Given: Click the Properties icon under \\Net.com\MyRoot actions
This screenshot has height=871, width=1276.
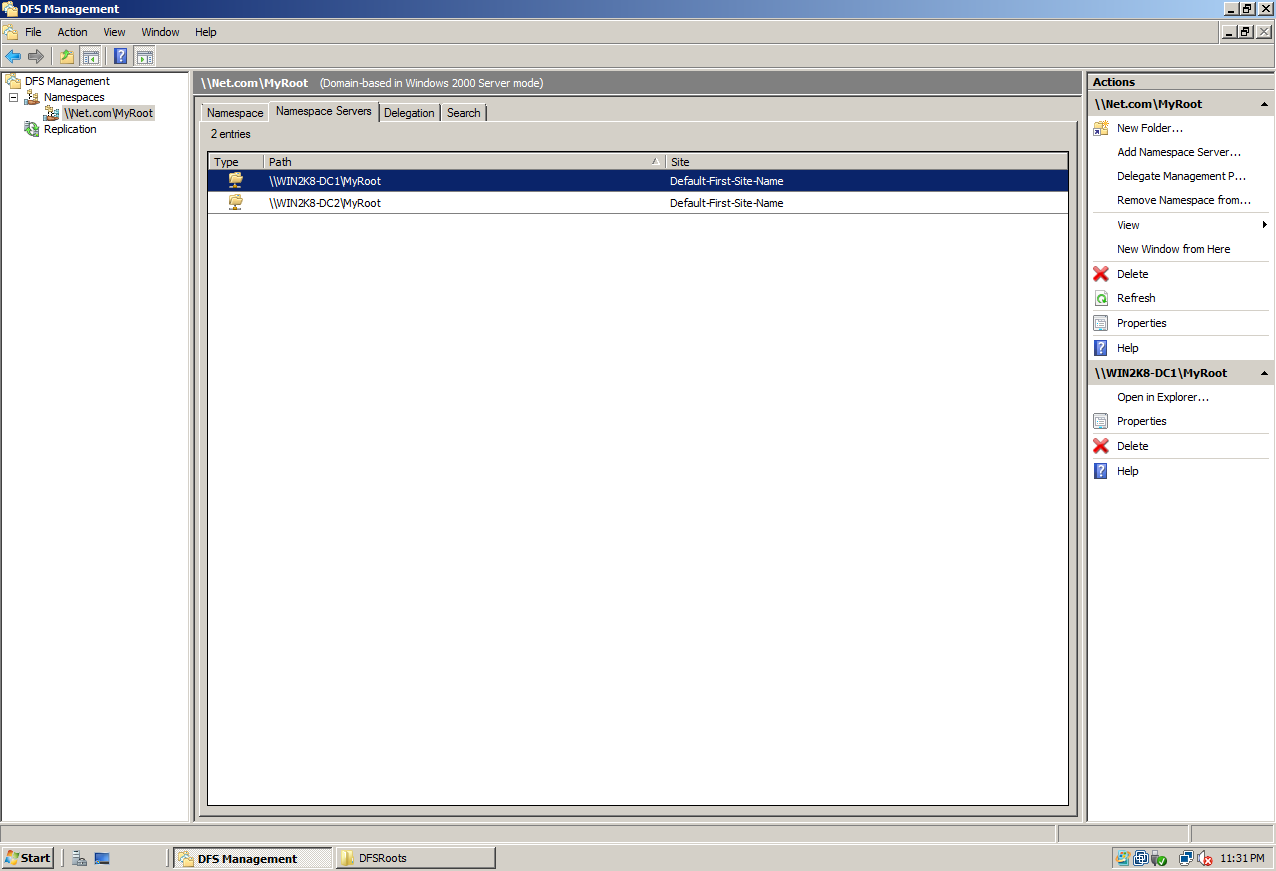Looking at the screenshot, I should coord(1101,323).
